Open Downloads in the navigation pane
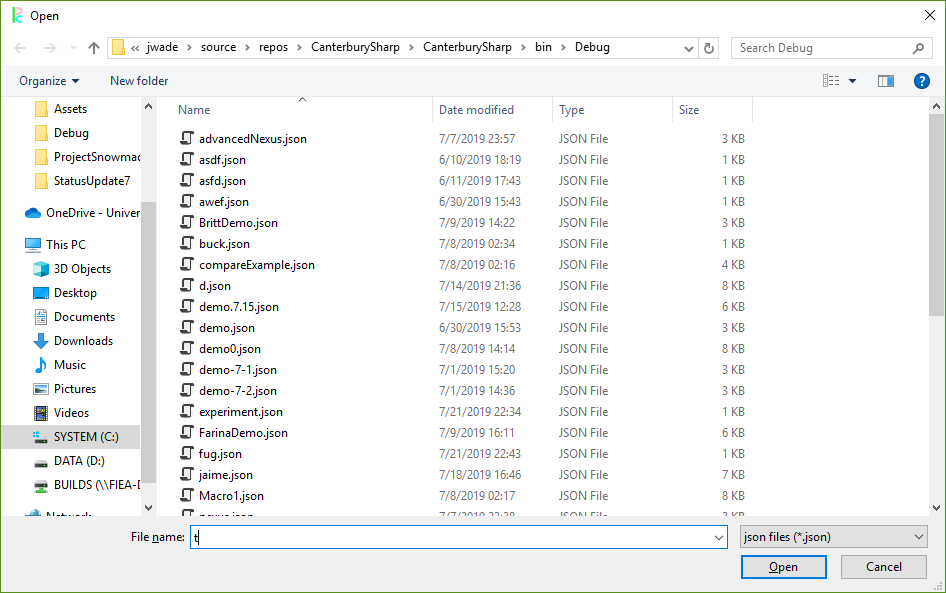Viewport: 946px width, 593px height. point(83,341)
